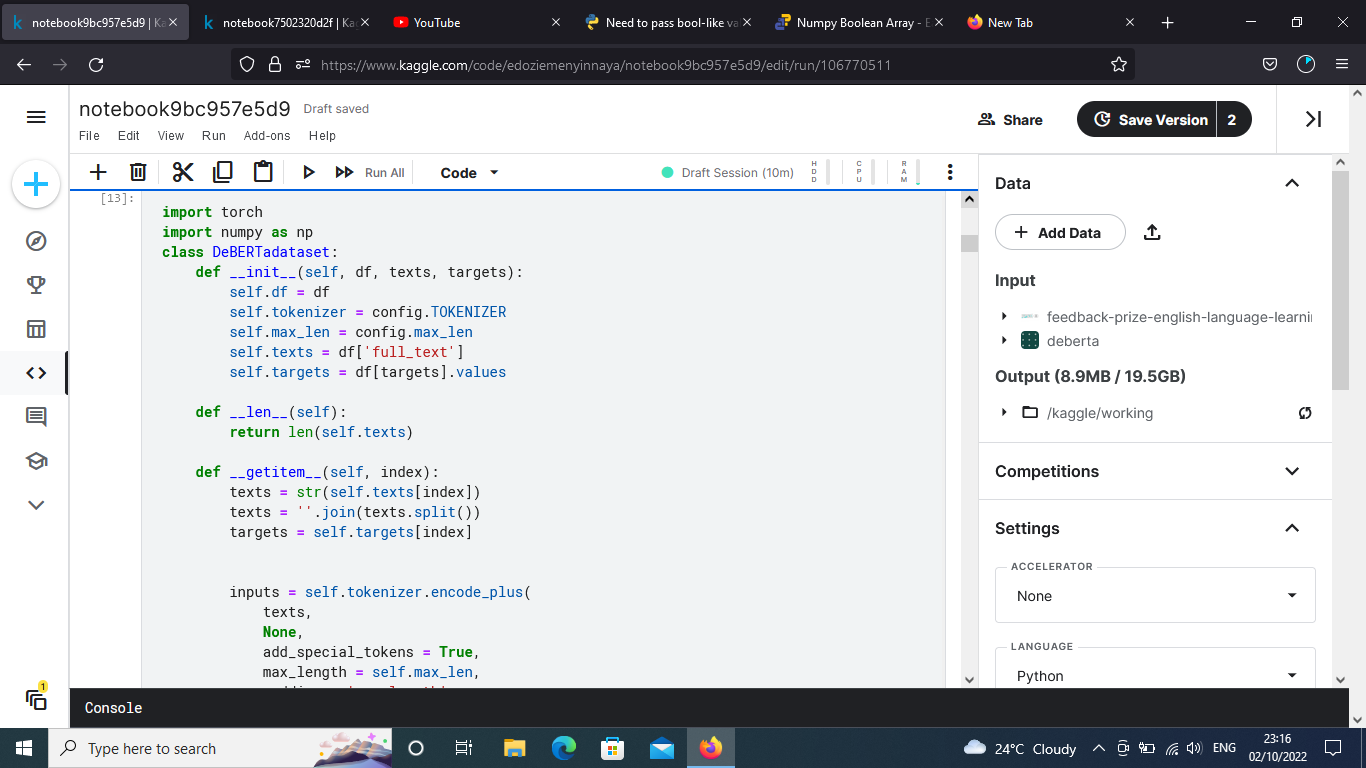Refresh the /kaggle/working output folder
This screenshot has width=1366, height=768.
tap(1305, 413)
